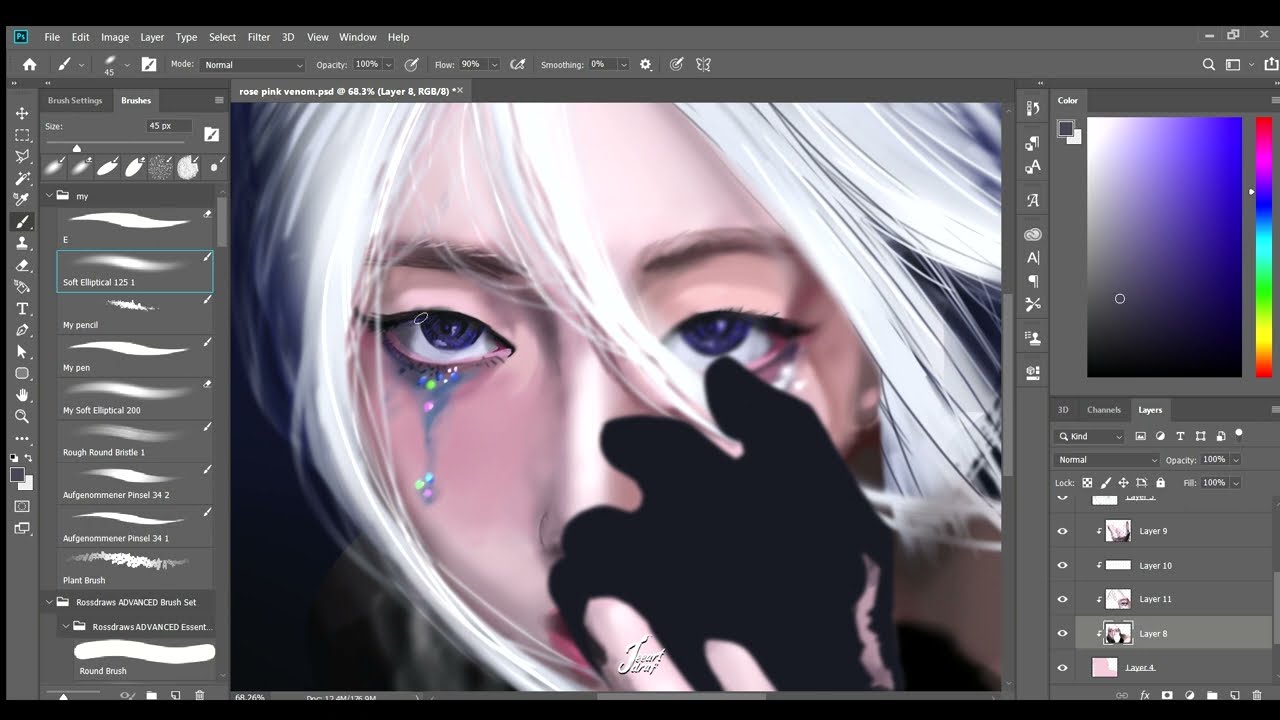Select the Clone Stamp tool

point(22,243)
